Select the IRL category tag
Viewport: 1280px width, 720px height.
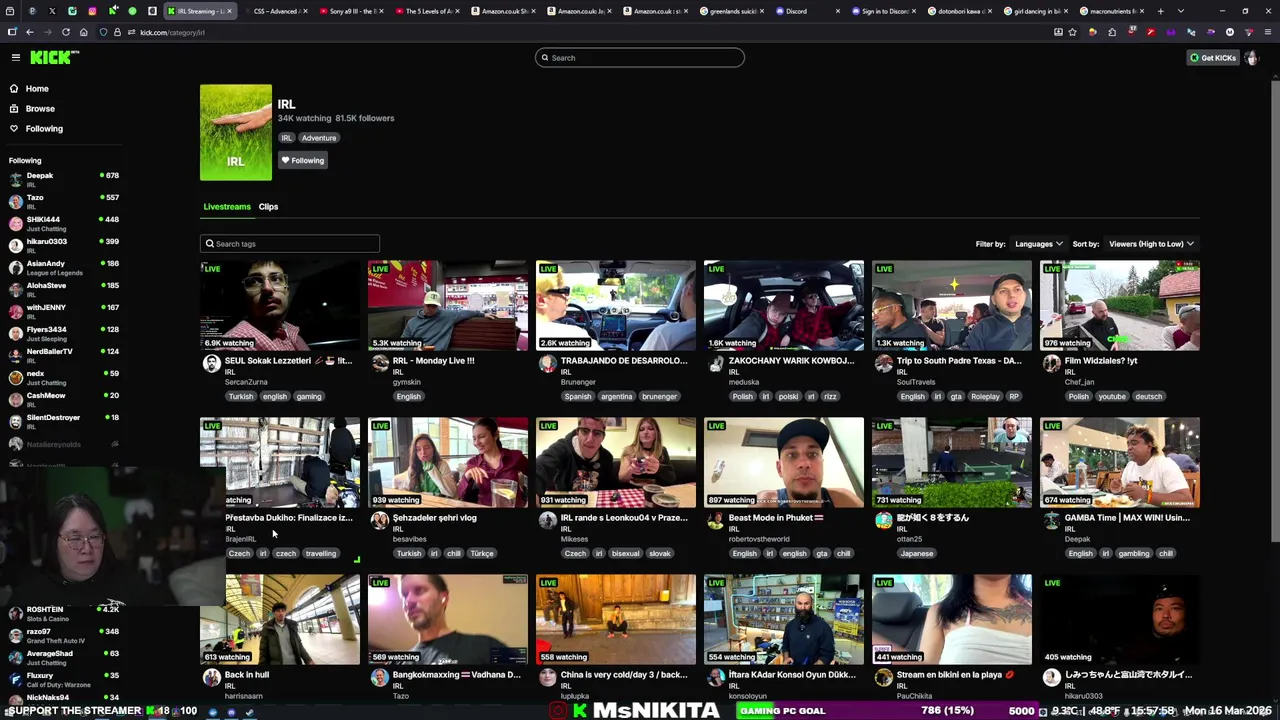tap(286, 138)
